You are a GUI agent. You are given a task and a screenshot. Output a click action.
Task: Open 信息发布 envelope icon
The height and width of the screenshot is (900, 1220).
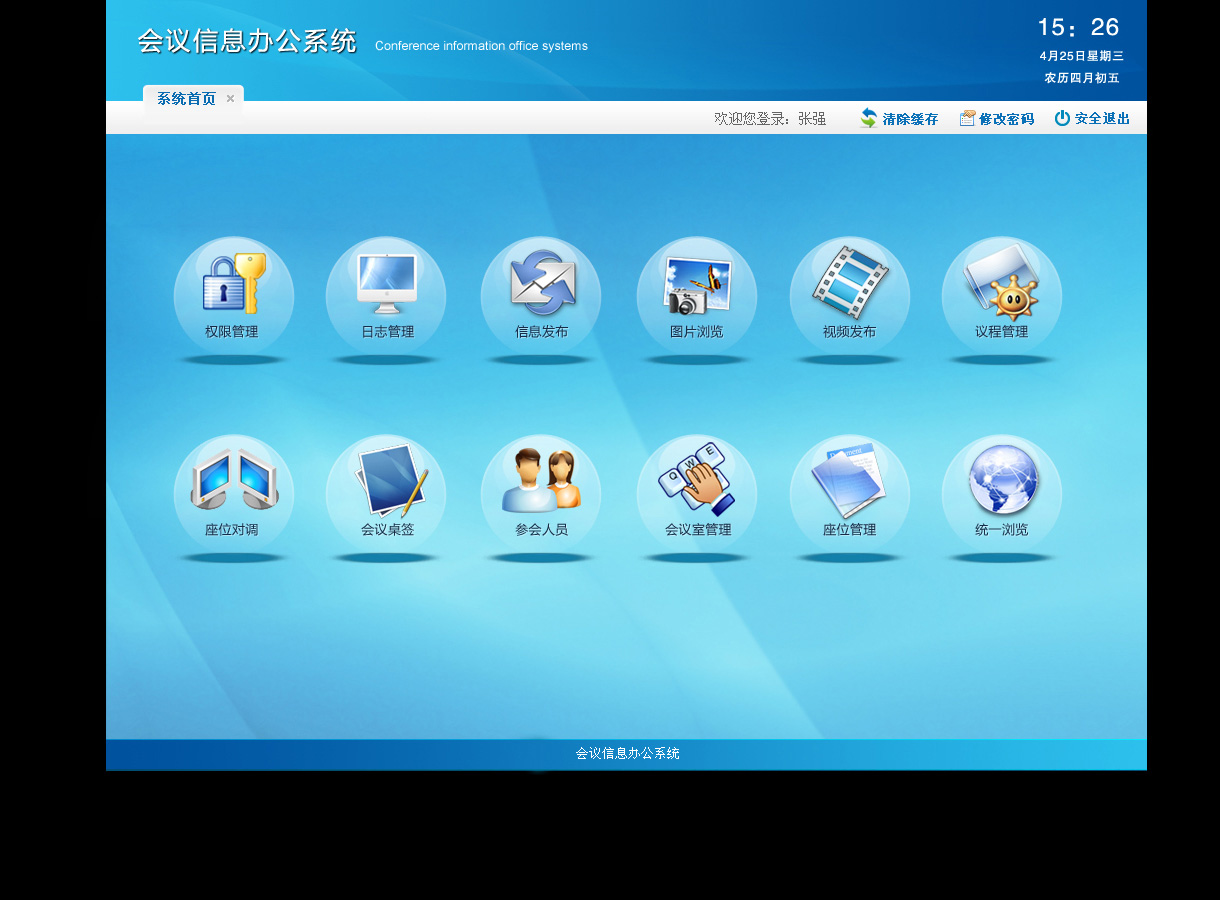coord(542,282)
